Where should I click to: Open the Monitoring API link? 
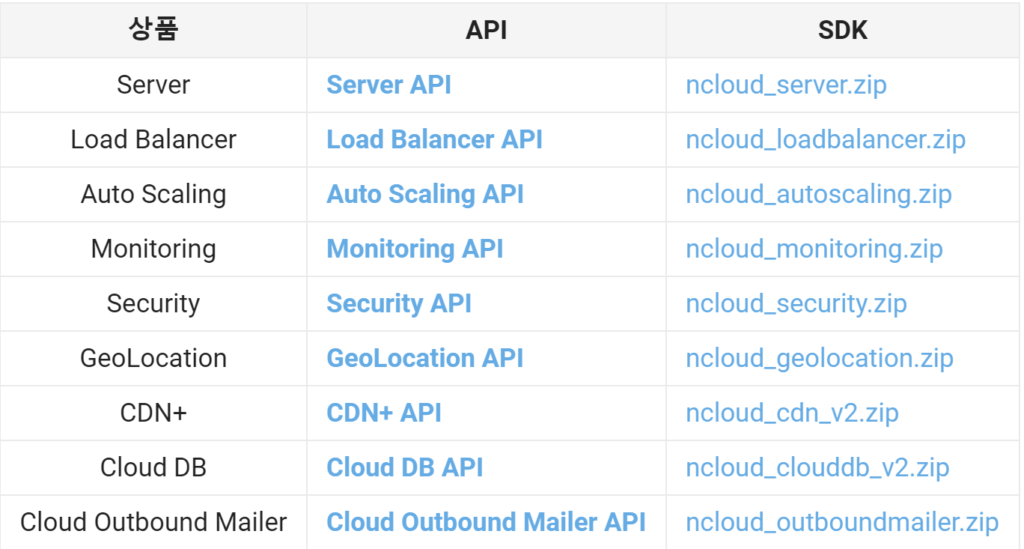pos(415,249)
